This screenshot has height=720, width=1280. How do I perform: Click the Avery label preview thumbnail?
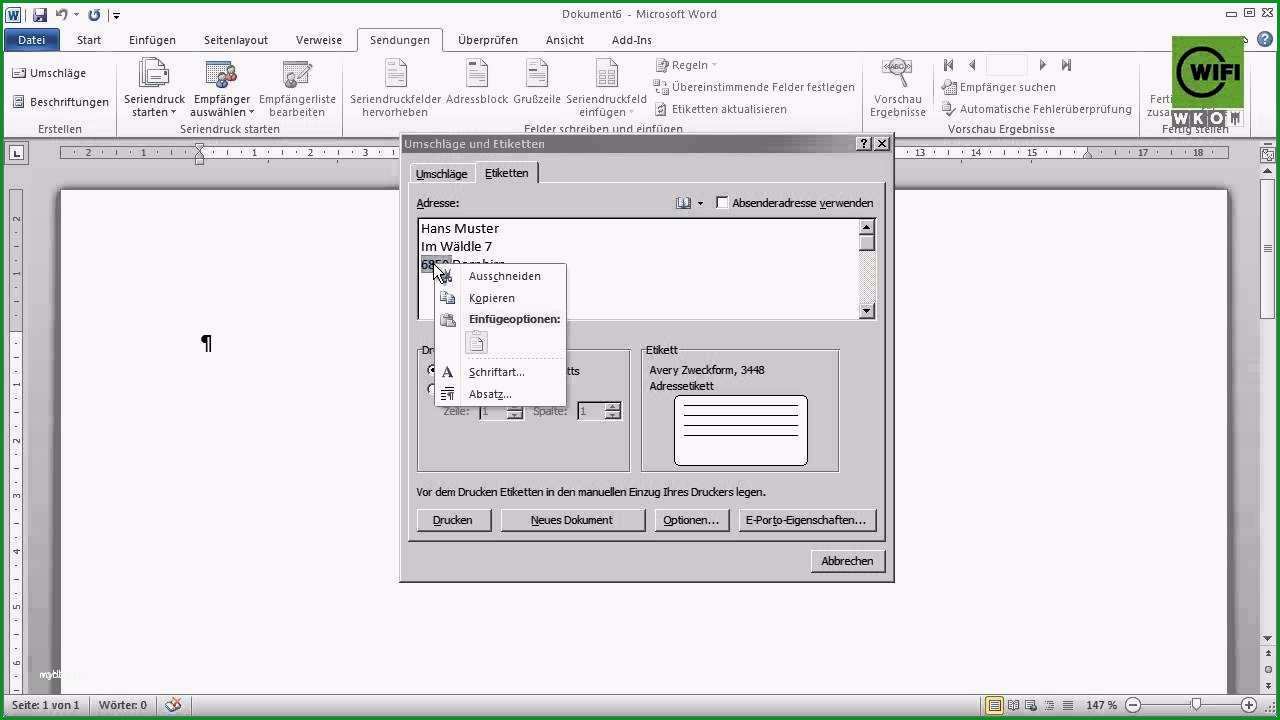[741, 431]
